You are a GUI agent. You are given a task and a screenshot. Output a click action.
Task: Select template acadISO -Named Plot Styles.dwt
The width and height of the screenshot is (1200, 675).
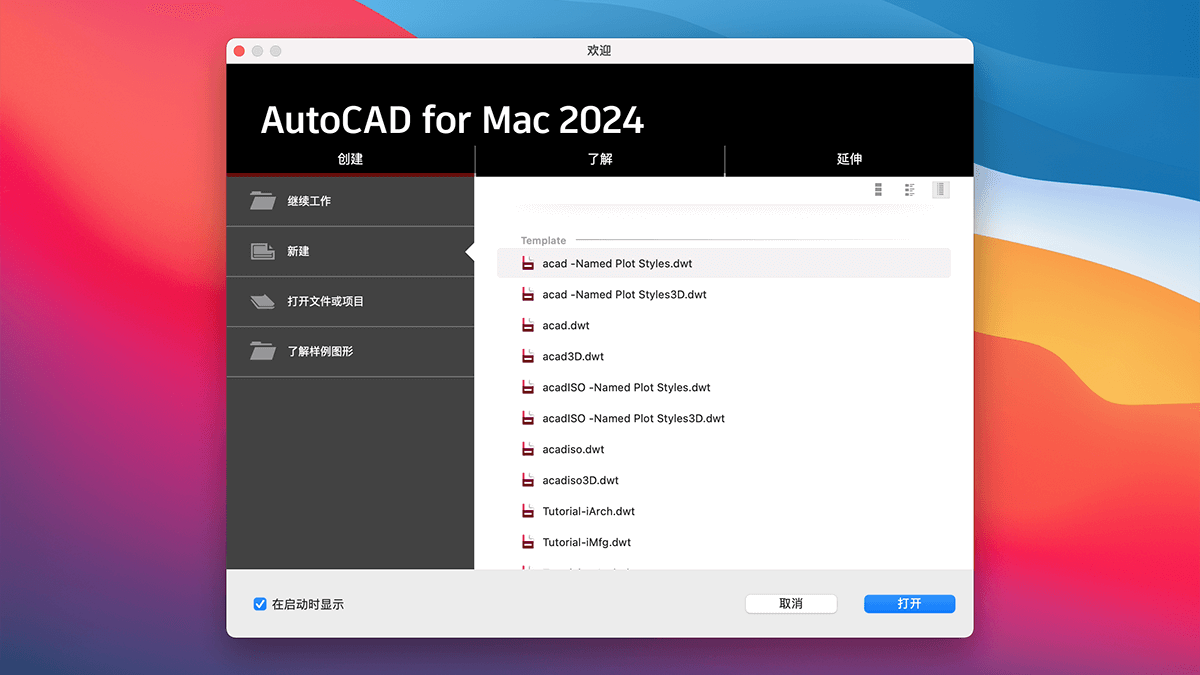(724, 388)
